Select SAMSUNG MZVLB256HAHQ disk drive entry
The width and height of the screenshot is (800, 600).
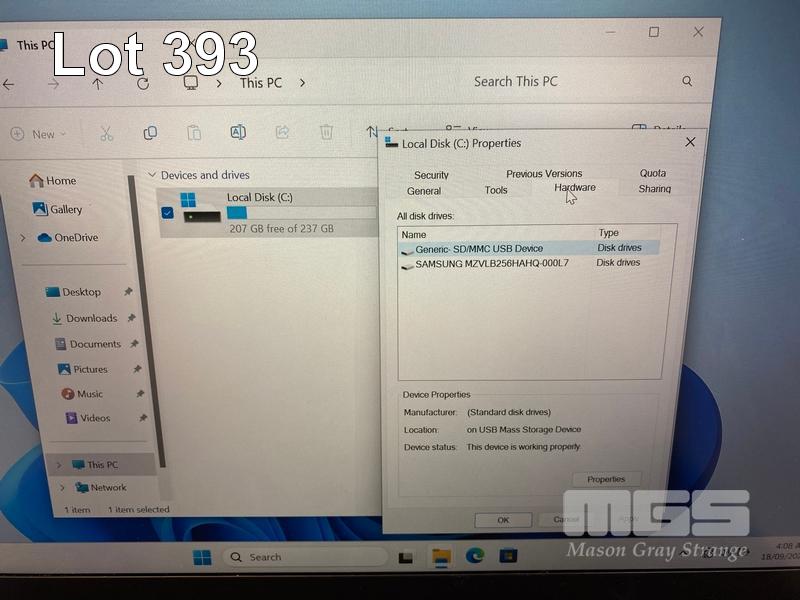click(x=491, y=263)
